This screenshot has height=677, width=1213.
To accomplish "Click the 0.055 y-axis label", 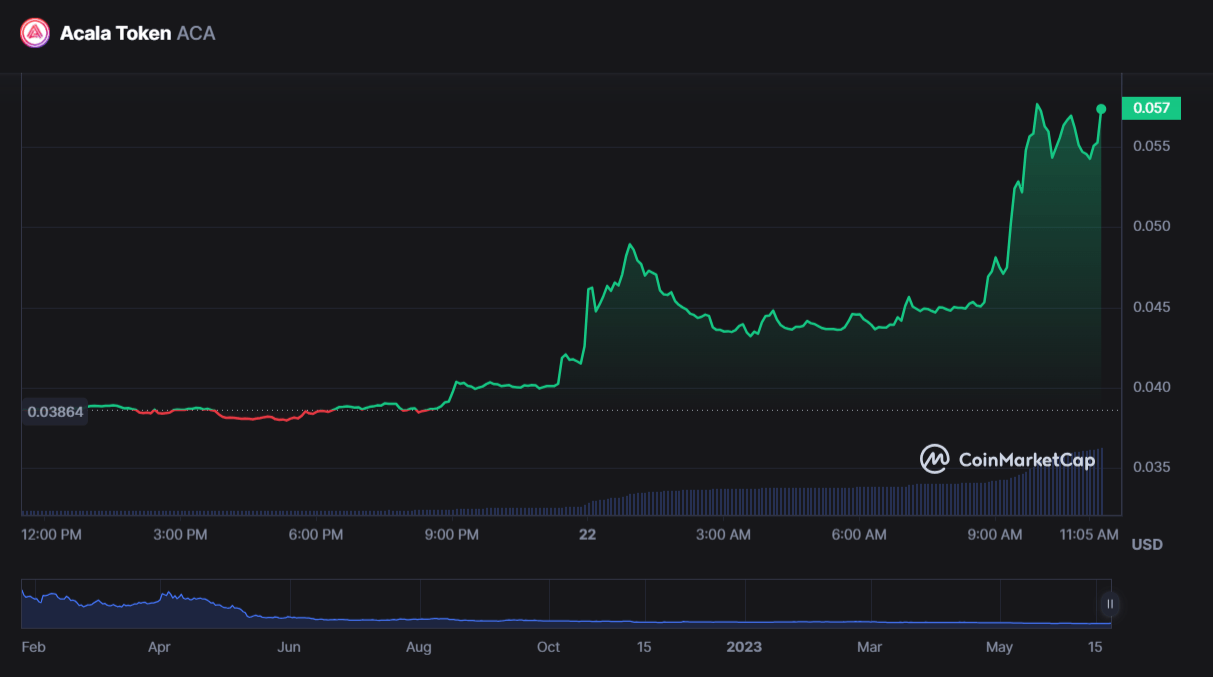I will click(x=1151, y=146).
